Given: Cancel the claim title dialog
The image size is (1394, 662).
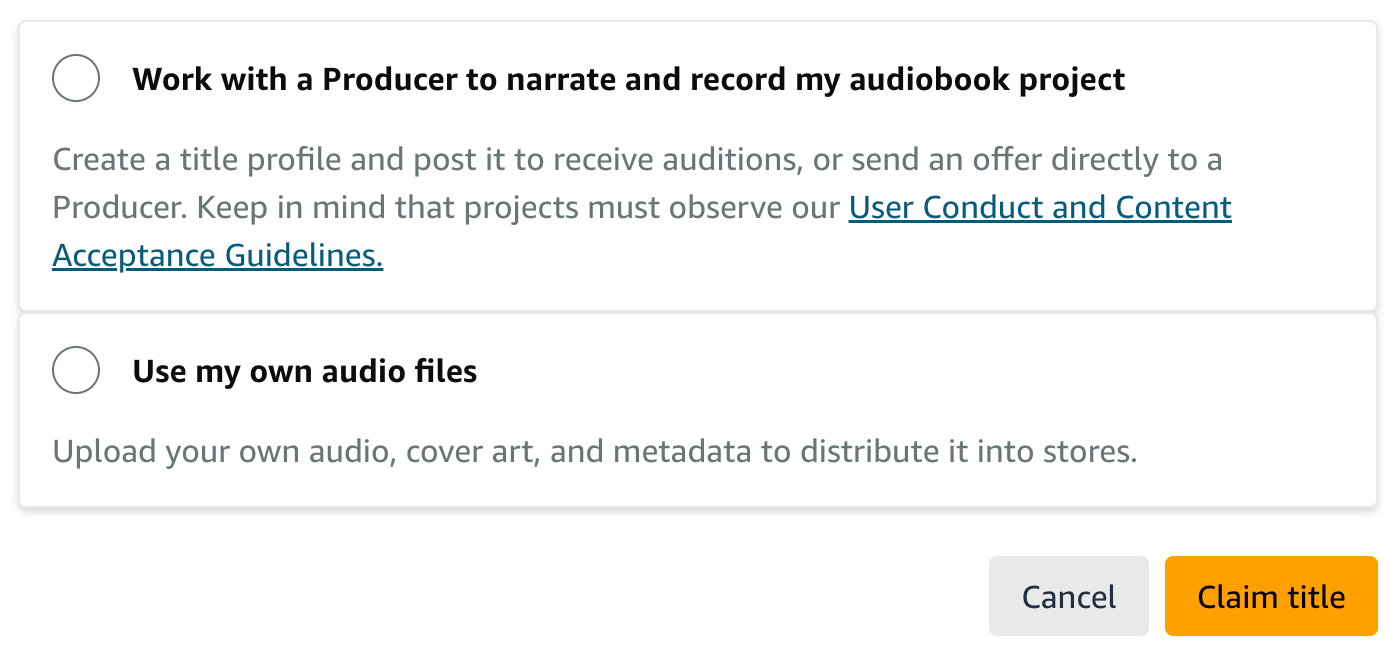Looking at the screenshot, I should pos(1069,596).
